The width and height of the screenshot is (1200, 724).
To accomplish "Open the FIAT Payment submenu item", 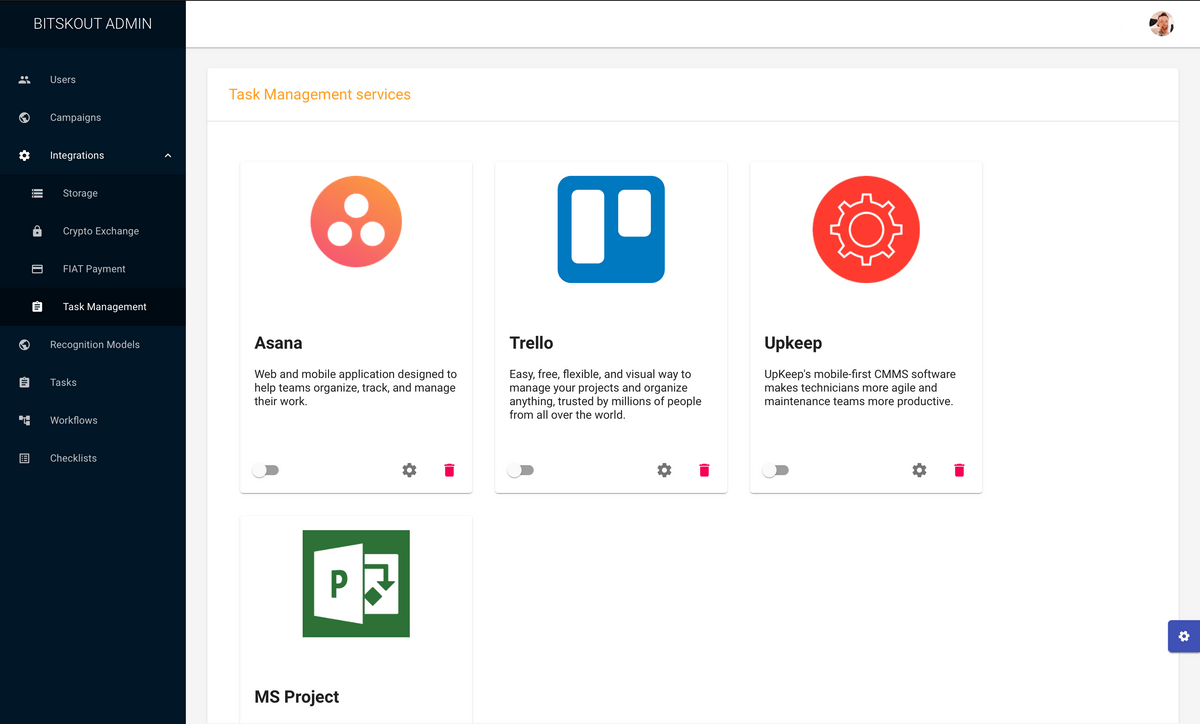I will pos(93,270).
